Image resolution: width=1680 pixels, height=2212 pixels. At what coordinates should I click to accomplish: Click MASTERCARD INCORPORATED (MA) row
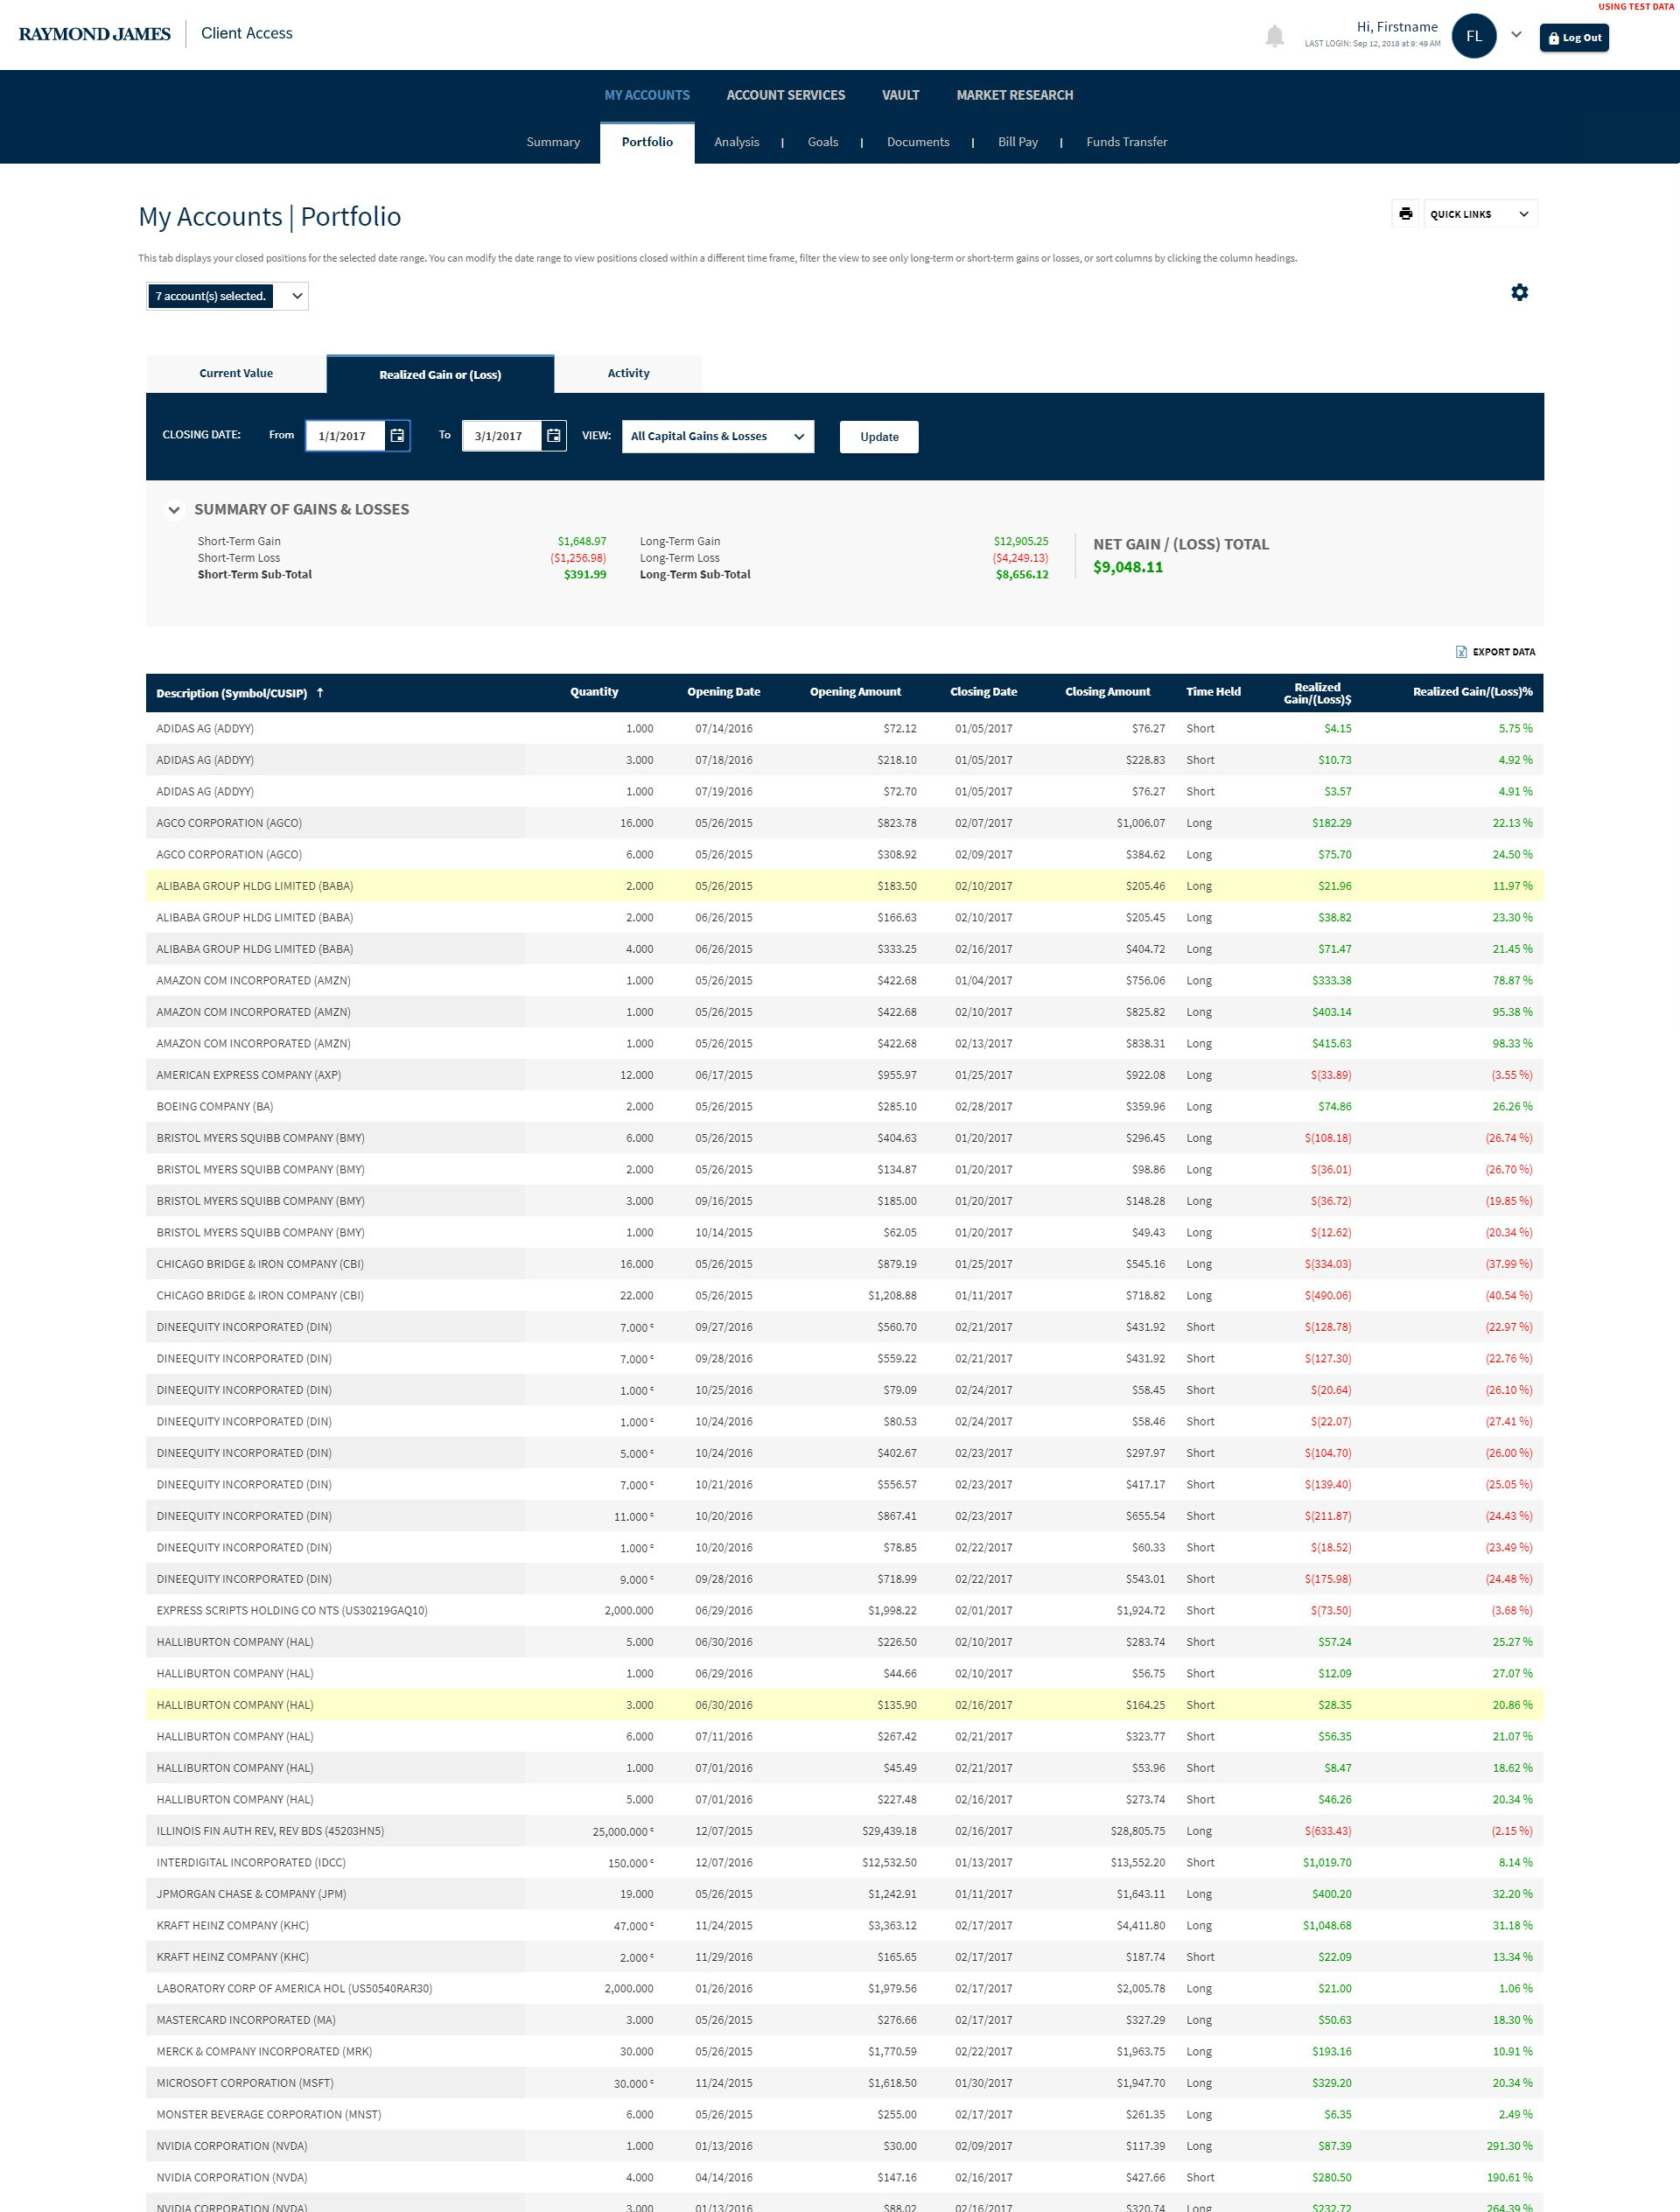pos(844,2020)
